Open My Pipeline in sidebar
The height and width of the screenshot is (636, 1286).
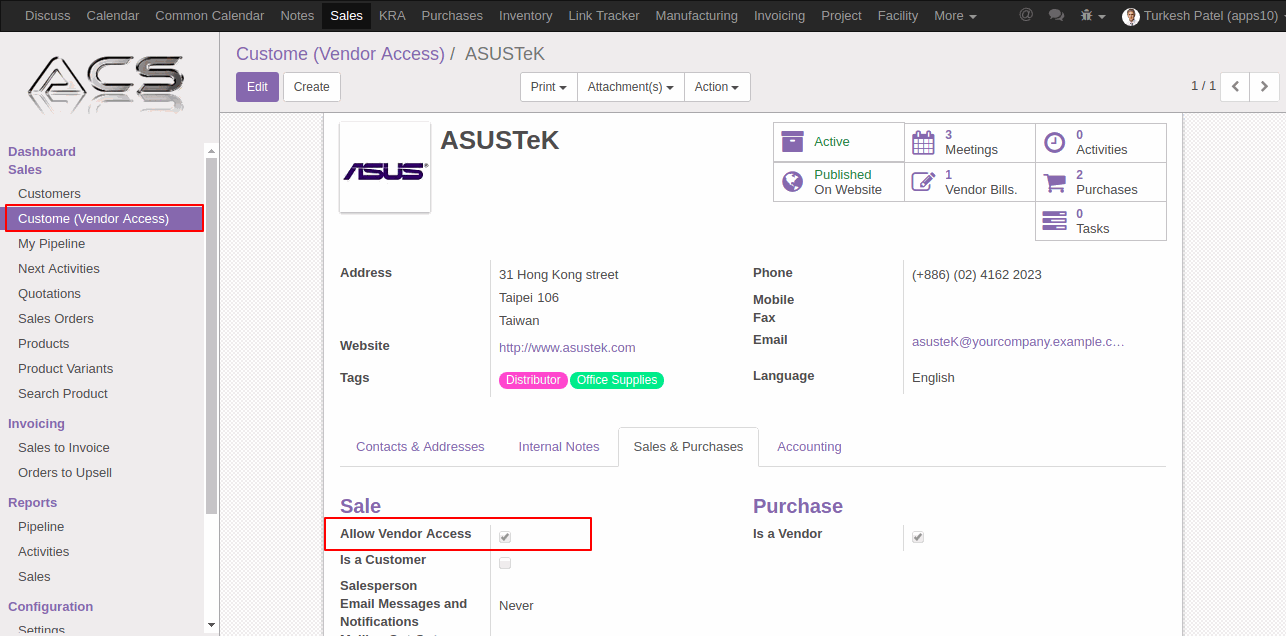point(51,244)
